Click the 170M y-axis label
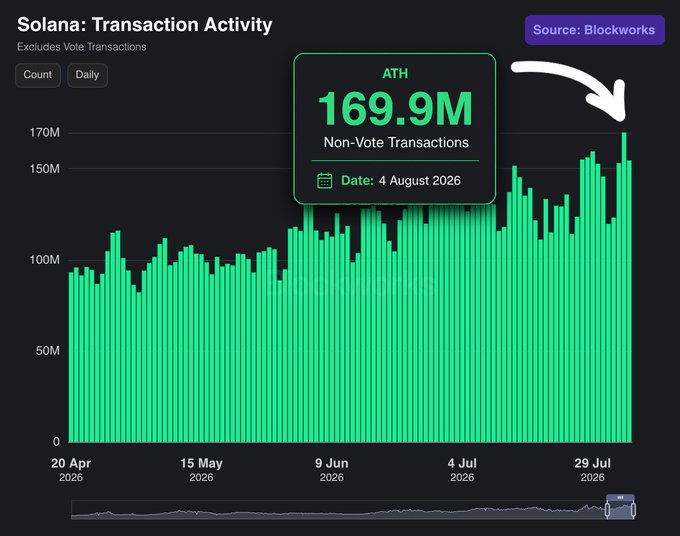Image resolution: width=680 pixels, height=536 pixels. (45, 133)
